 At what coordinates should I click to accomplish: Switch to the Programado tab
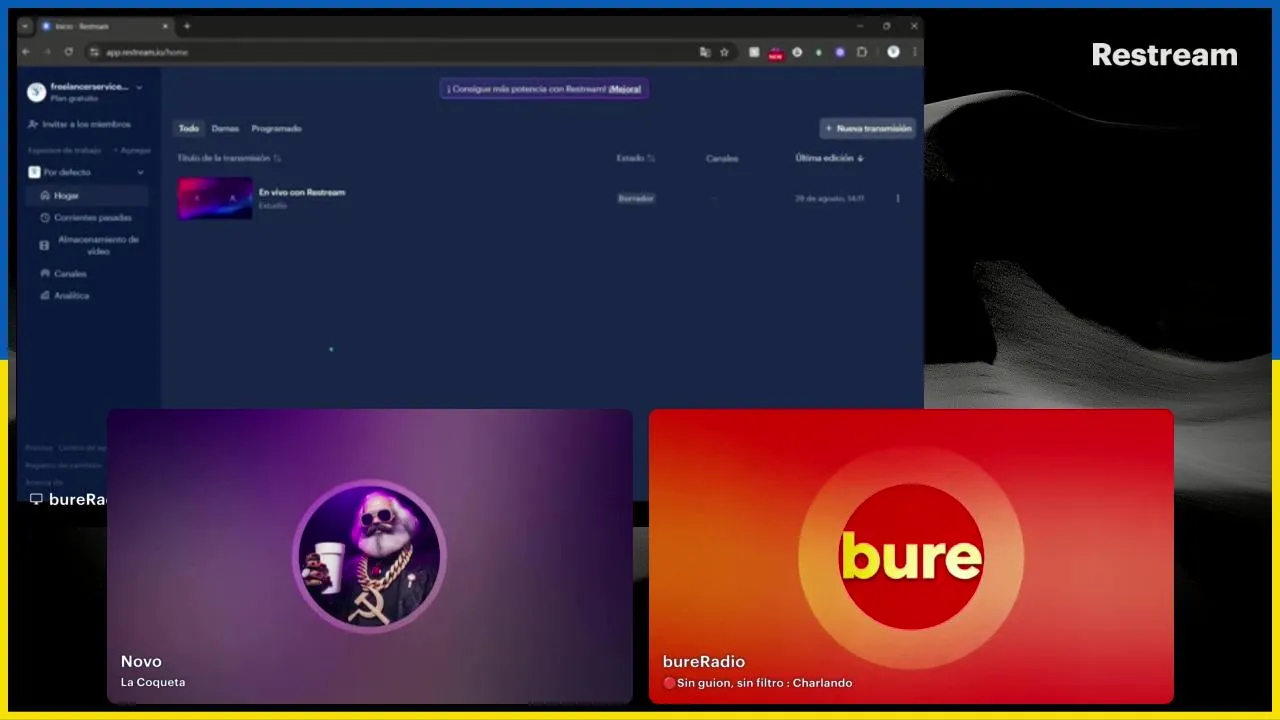point(276,128)
